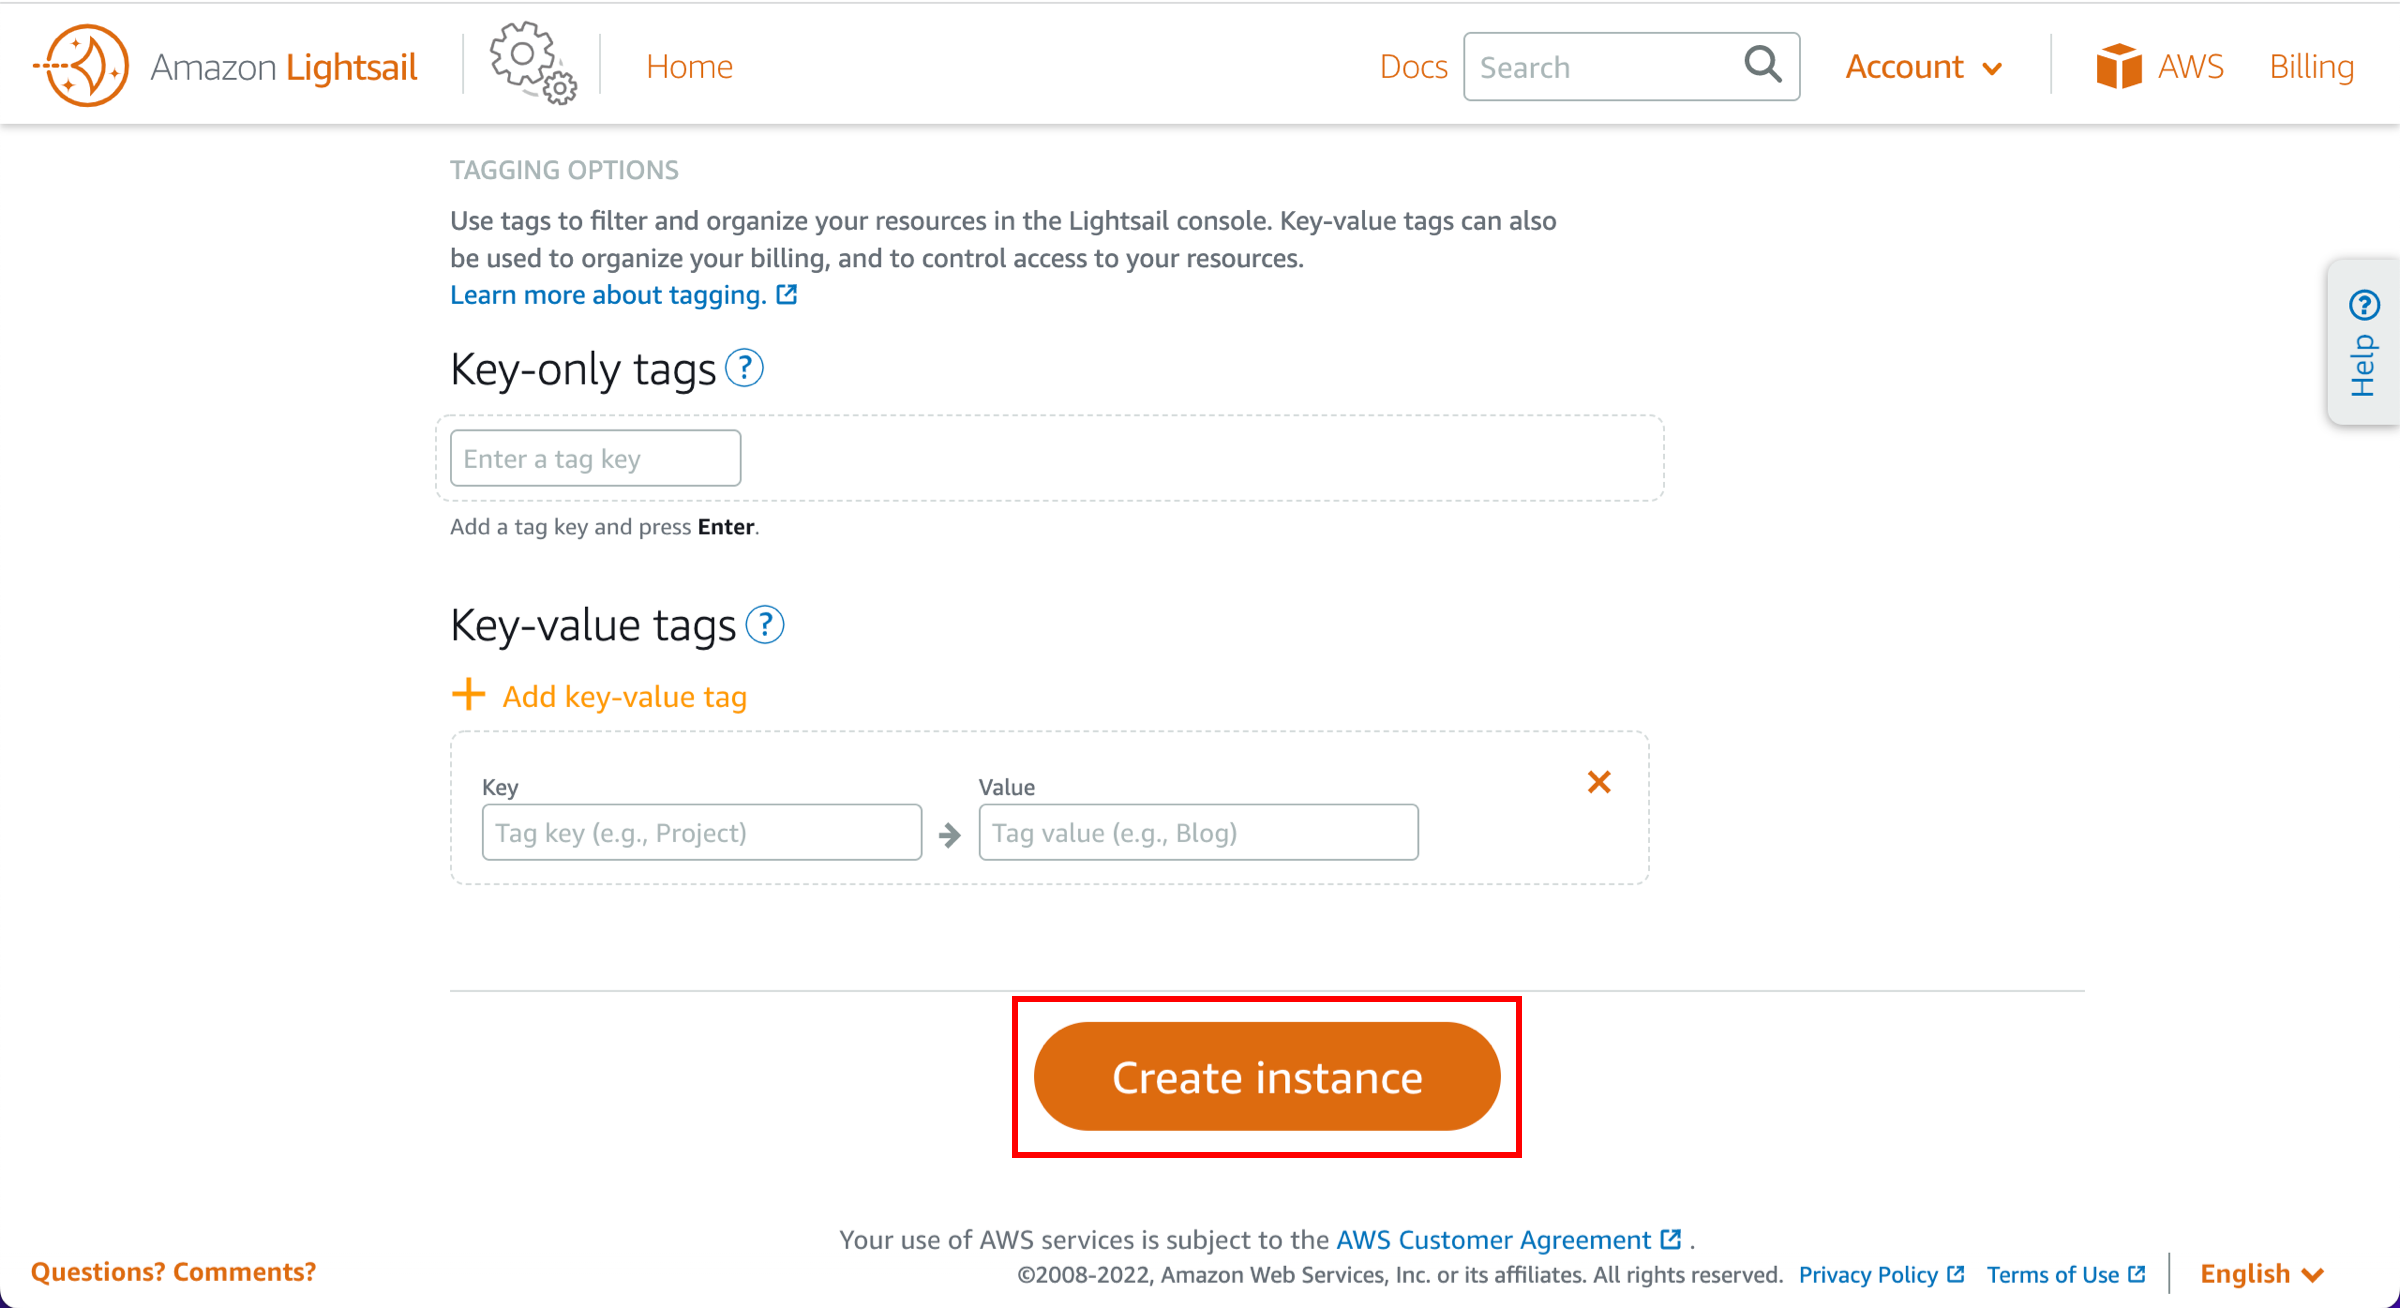Open Learn more about tagging link
Viewport: 2400px width, 1308px height.
click(608, 294)
